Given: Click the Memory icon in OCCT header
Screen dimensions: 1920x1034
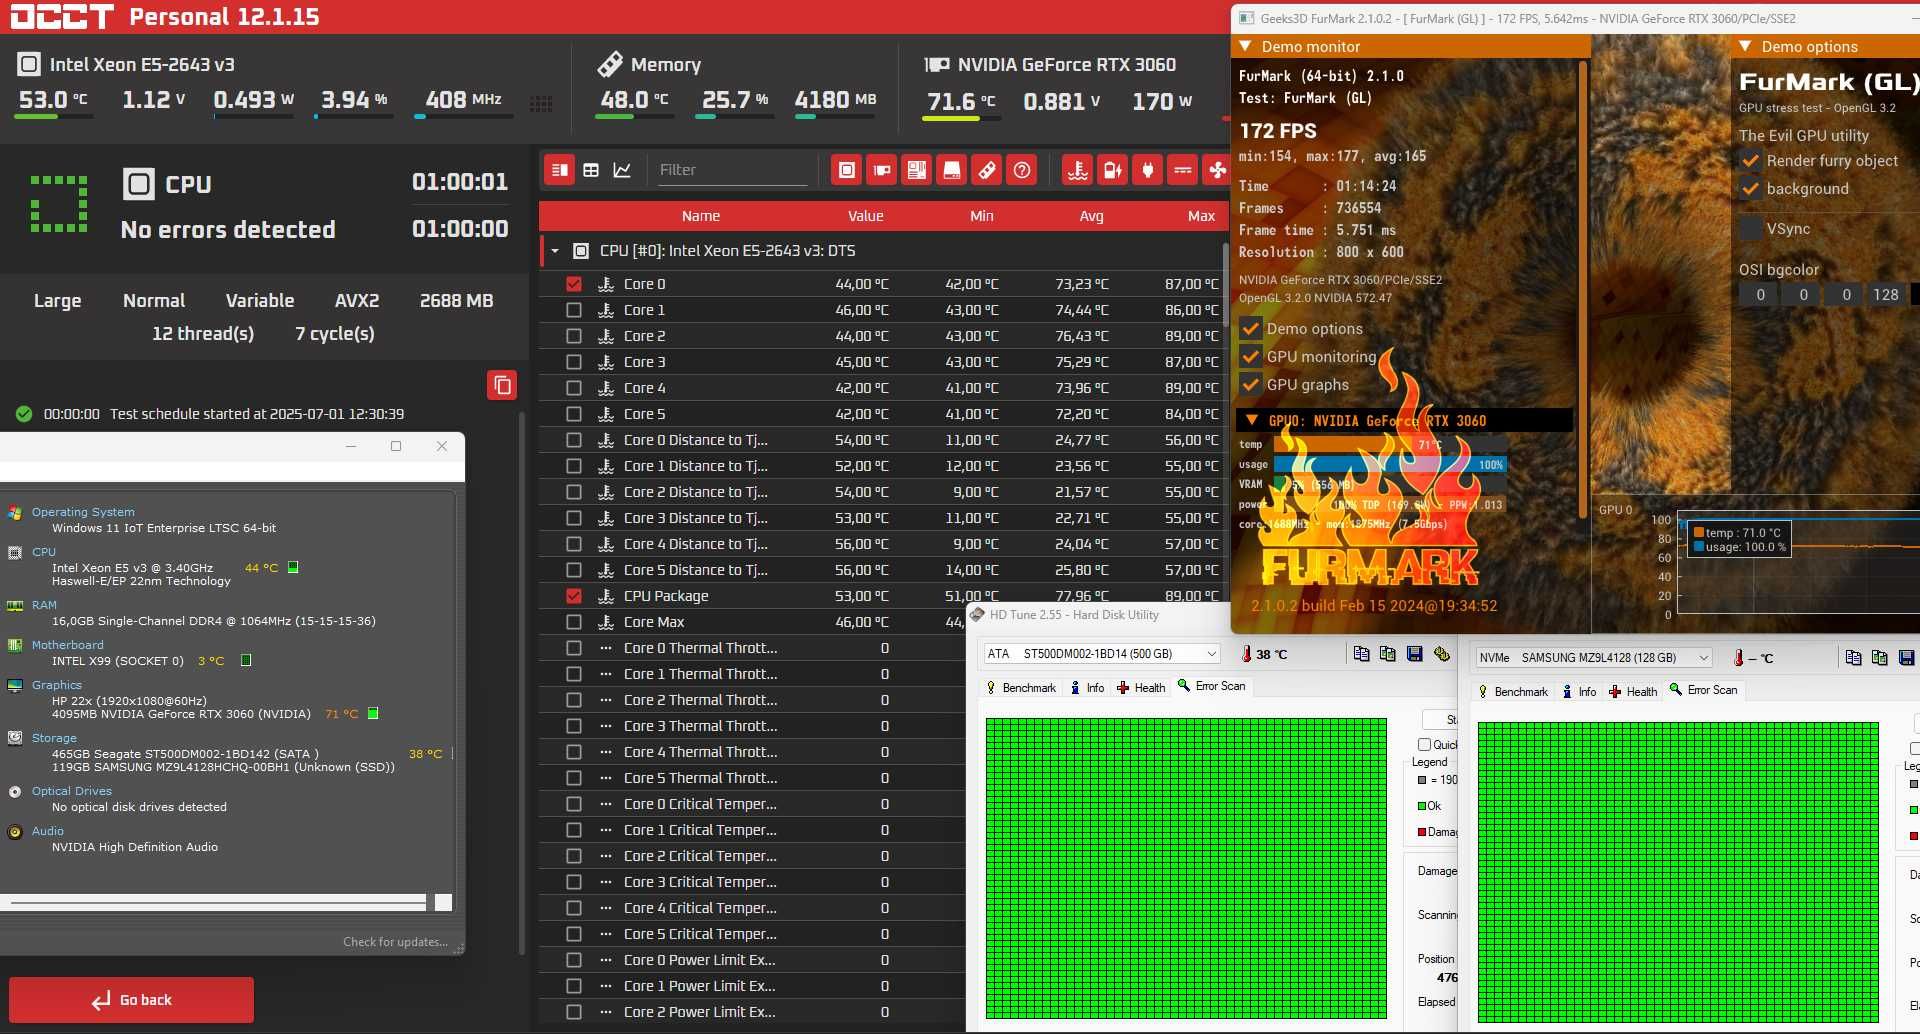Looking at the screenshot, I should point(610,65).
